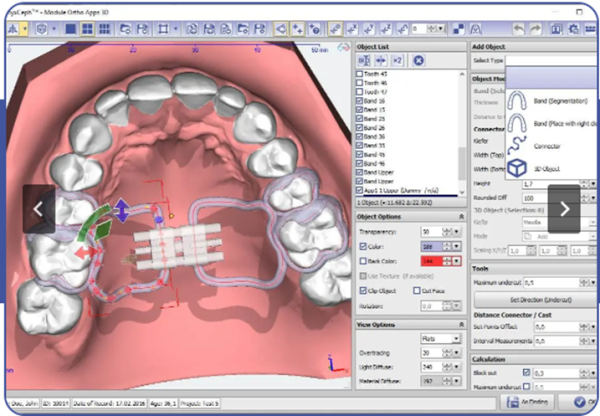Viewport: 600px width, 416px height.
Task: Click the checkered pattern toolbar icon
Action: click(458, 29)
